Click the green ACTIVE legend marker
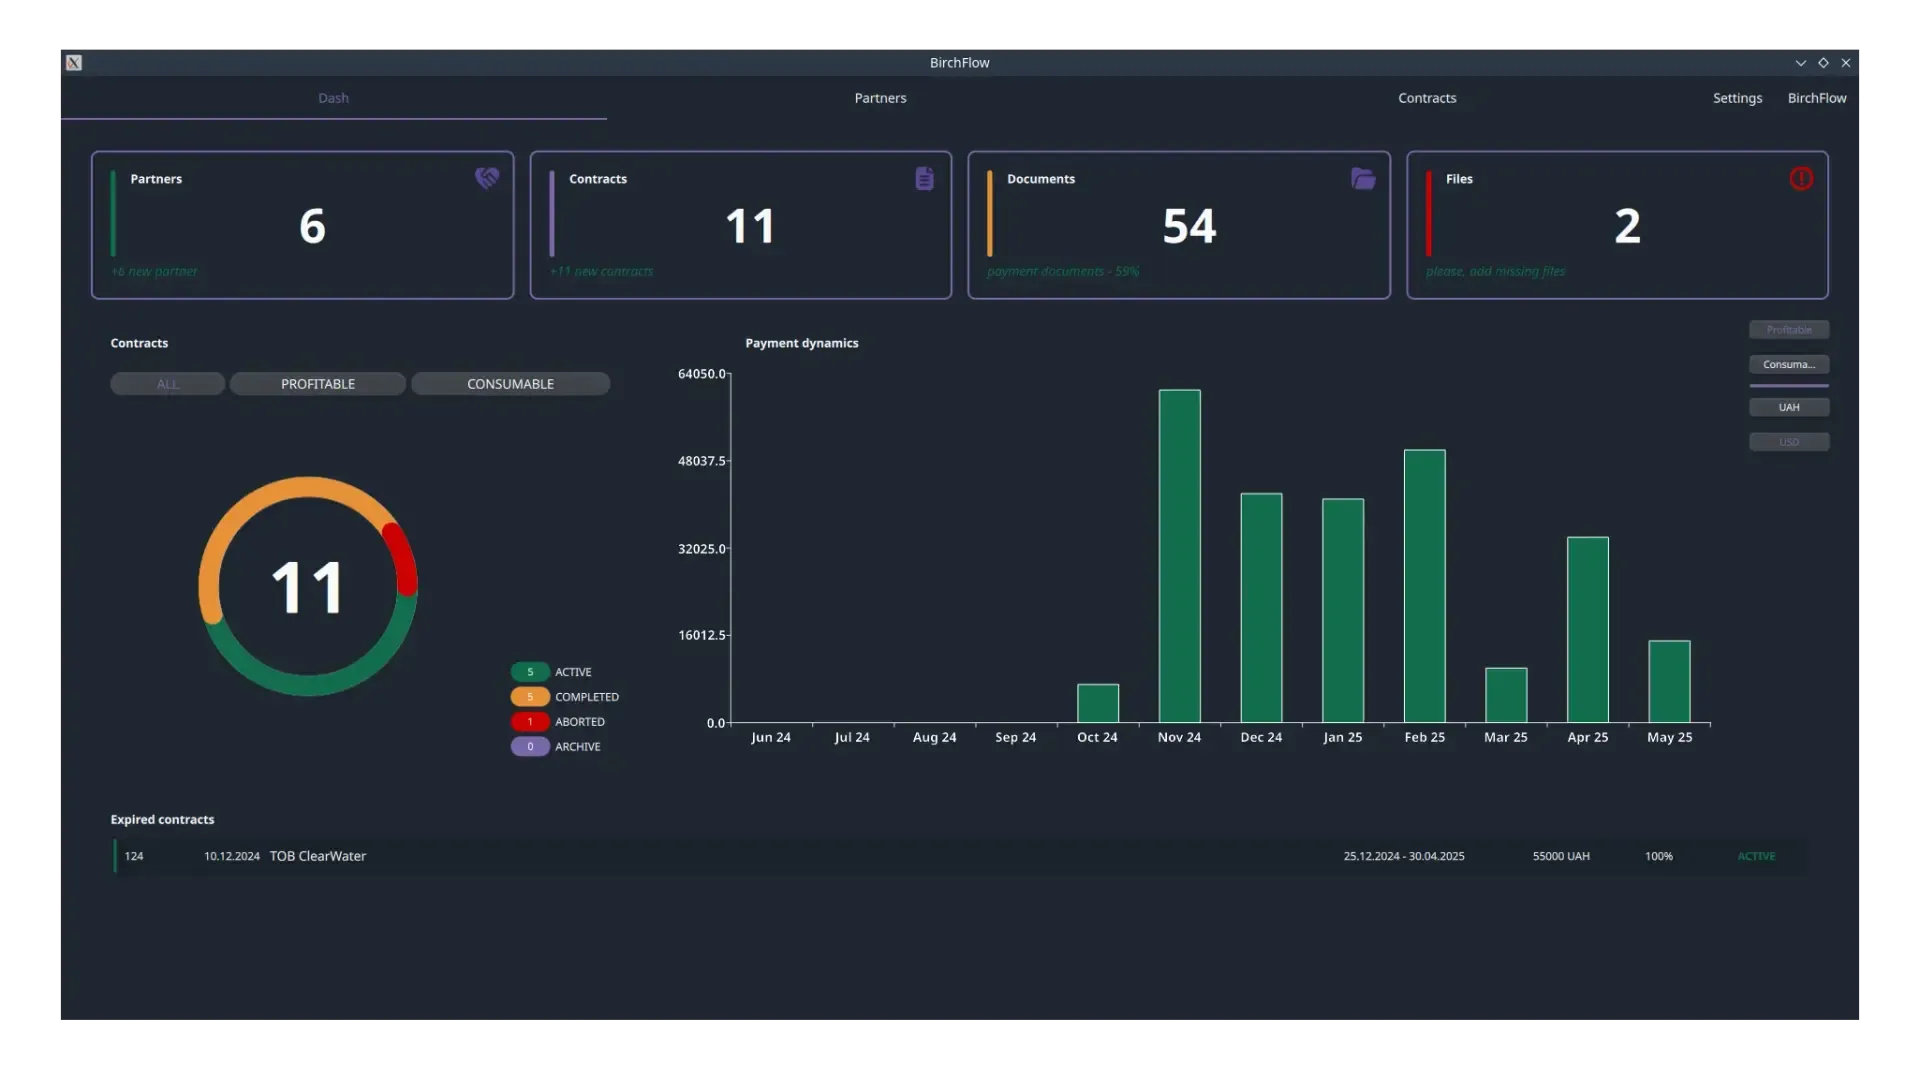 pyautogui.click(x=530, y=671)
